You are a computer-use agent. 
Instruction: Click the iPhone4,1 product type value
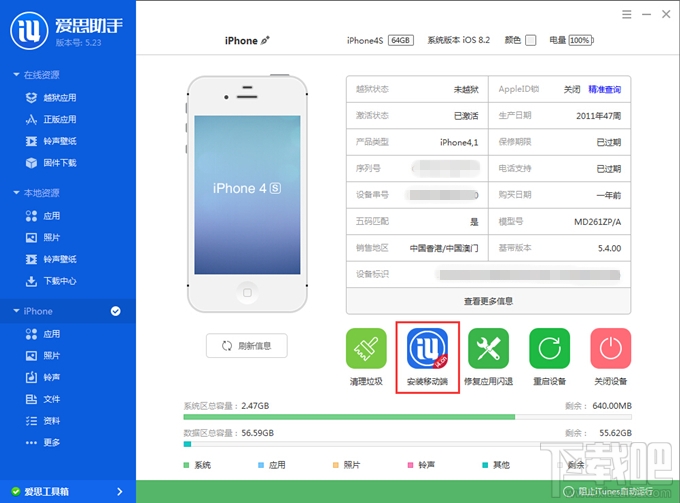(x=459, y=142)
